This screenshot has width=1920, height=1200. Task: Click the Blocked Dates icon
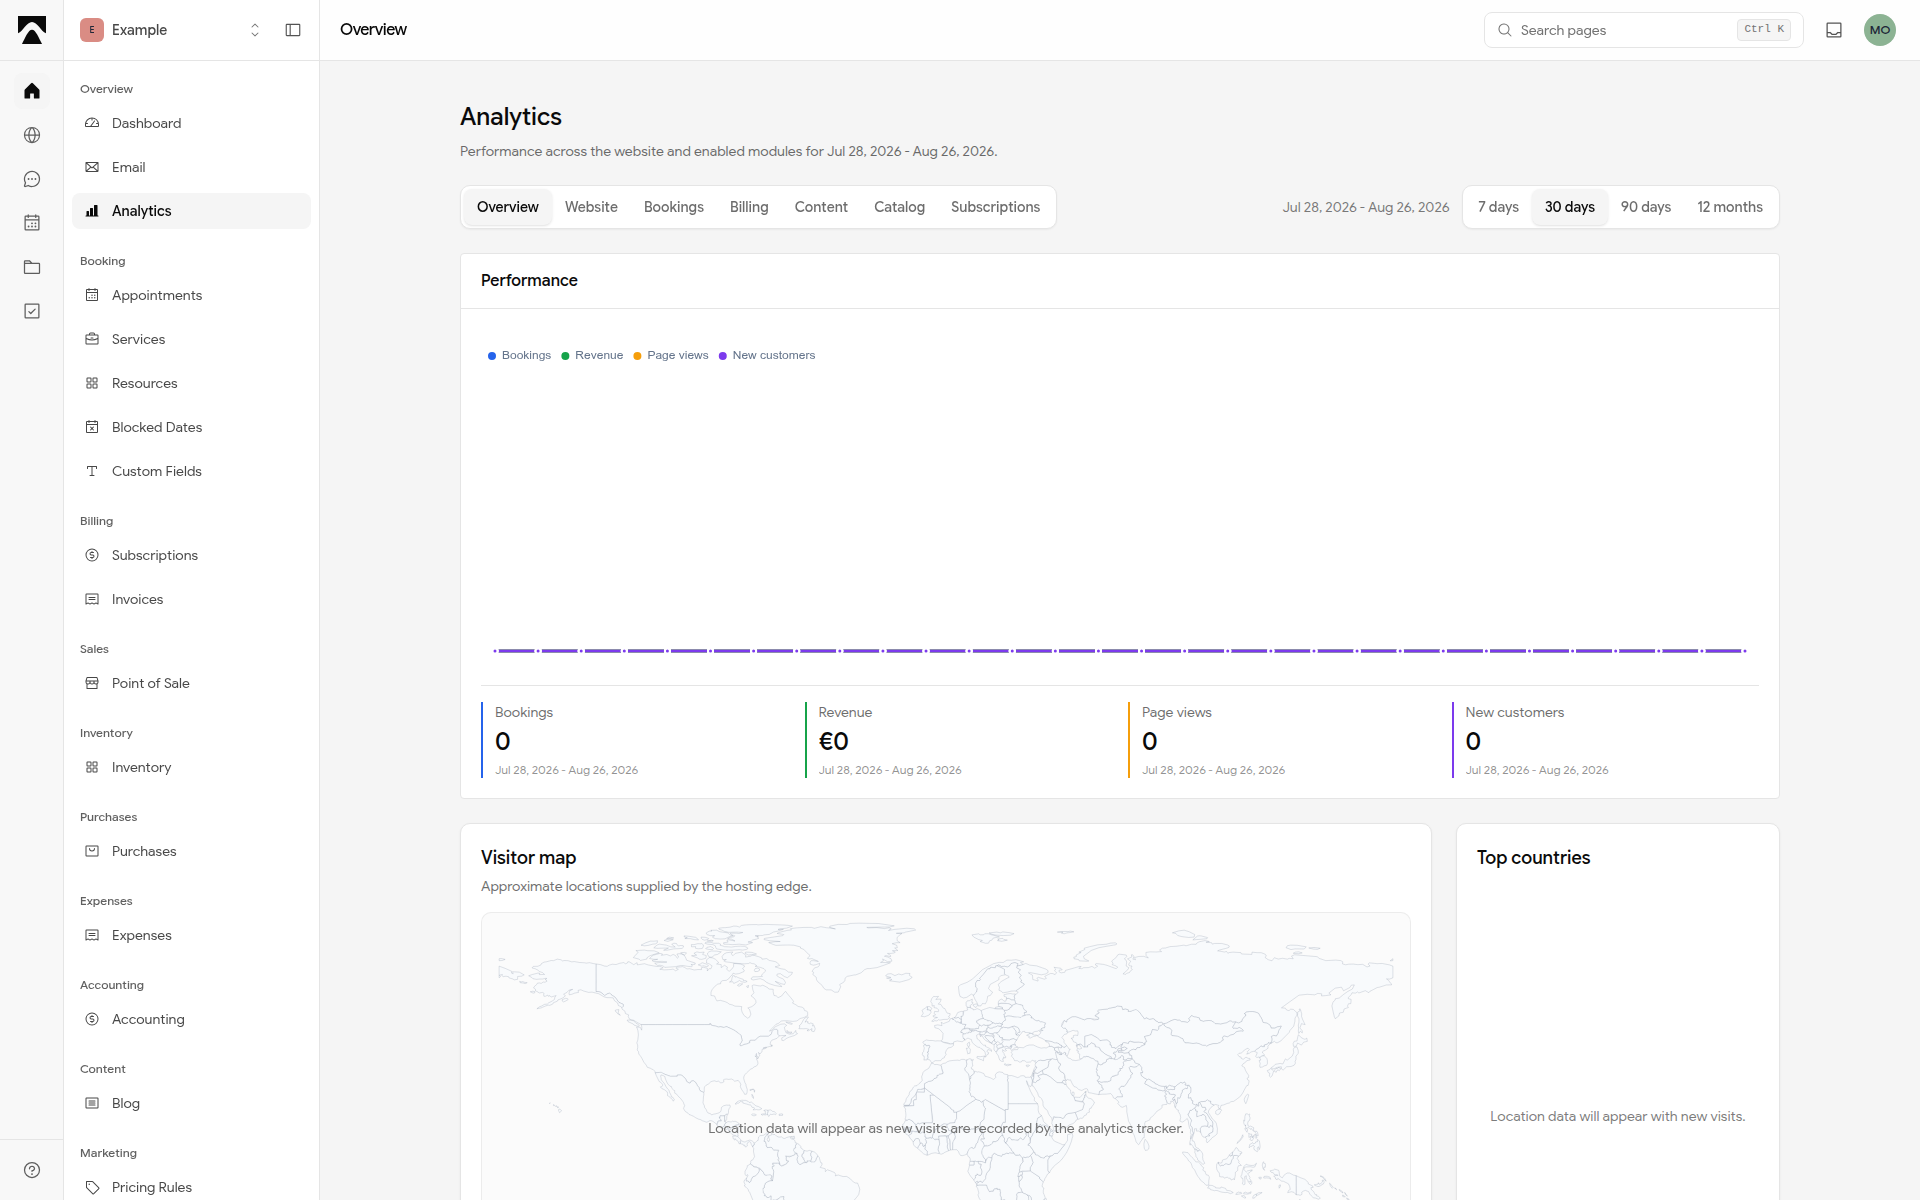92,427
